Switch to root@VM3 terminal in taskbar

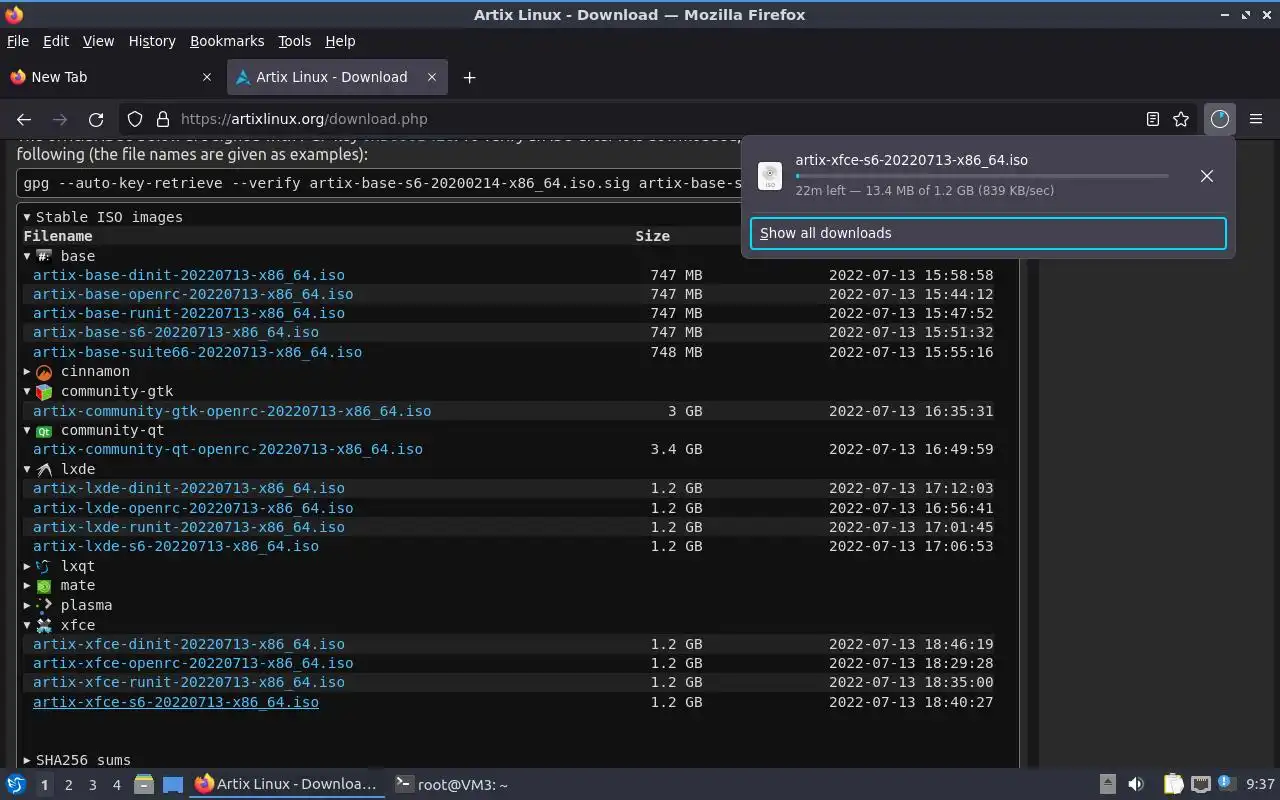point(451,785)
